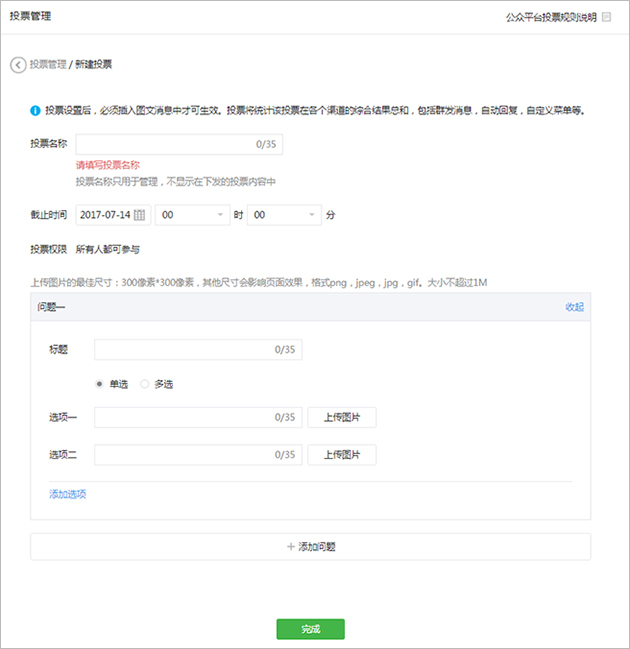This screenshot has width=630, height=649.
Task: Click the back arrow circle icon
Action: click(18, 65)
